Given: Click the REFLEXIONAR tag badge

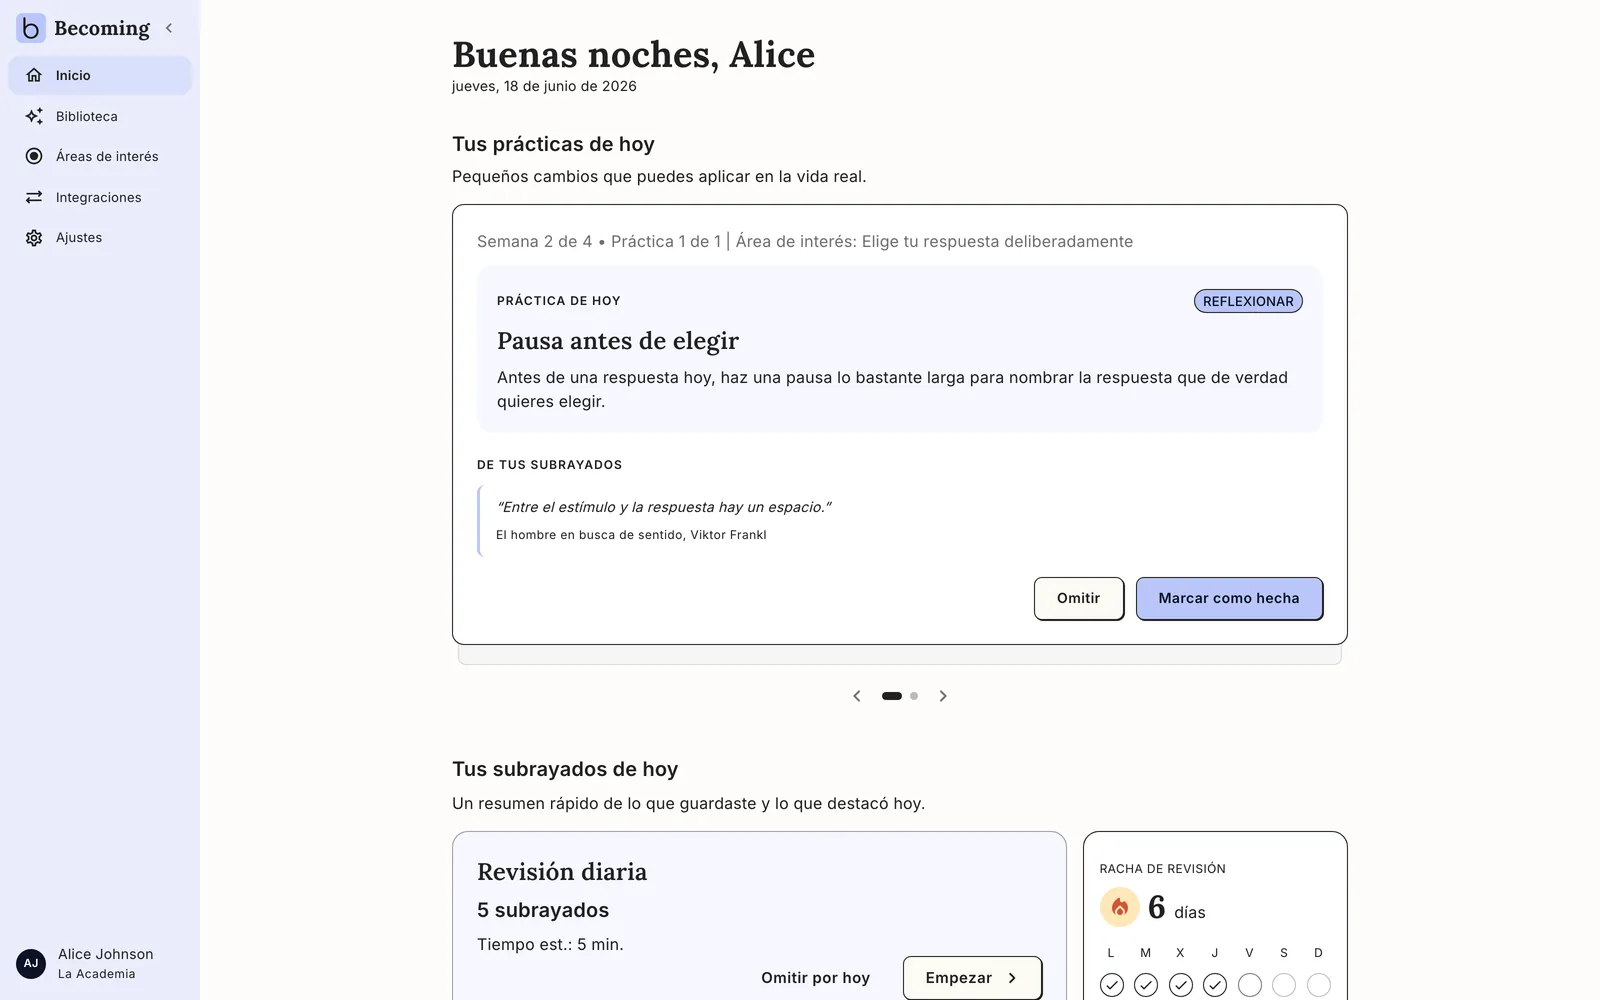Looking at the screenshot, I should [x=1248, y=301].
